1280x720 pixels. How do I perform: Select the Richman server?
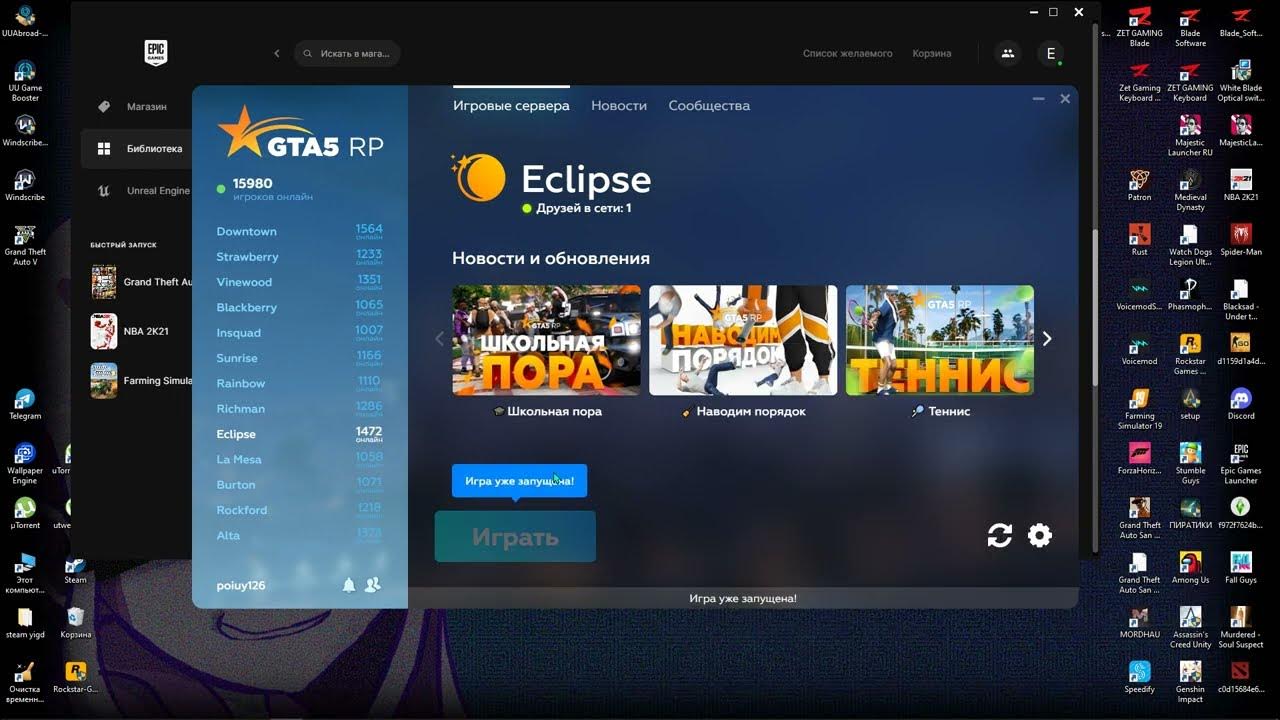299,409
